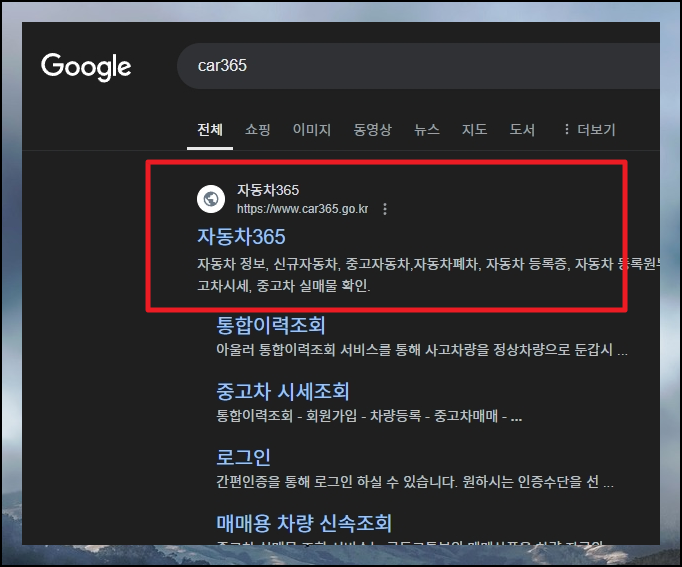Viewport: 682px width, 567px height.
Task: Click the small 자동차365 site name
Action: (268, 190)
